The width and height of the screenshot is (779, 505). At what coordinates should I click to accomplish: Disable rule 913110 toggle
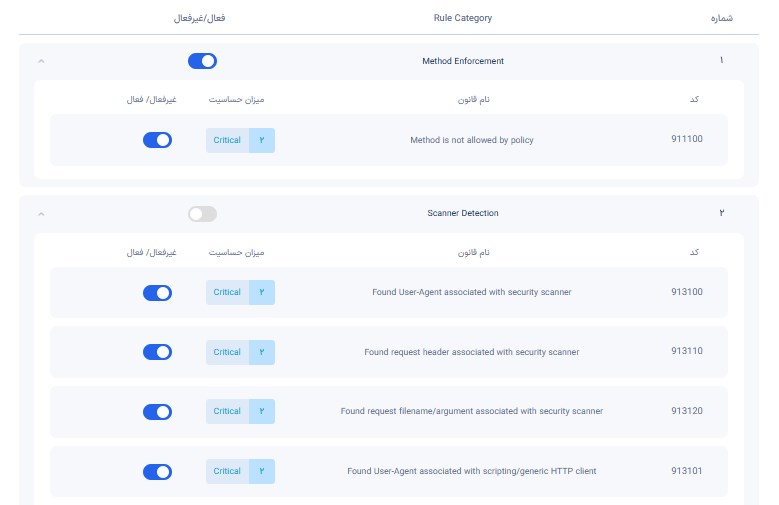click(x=157, y=352)
